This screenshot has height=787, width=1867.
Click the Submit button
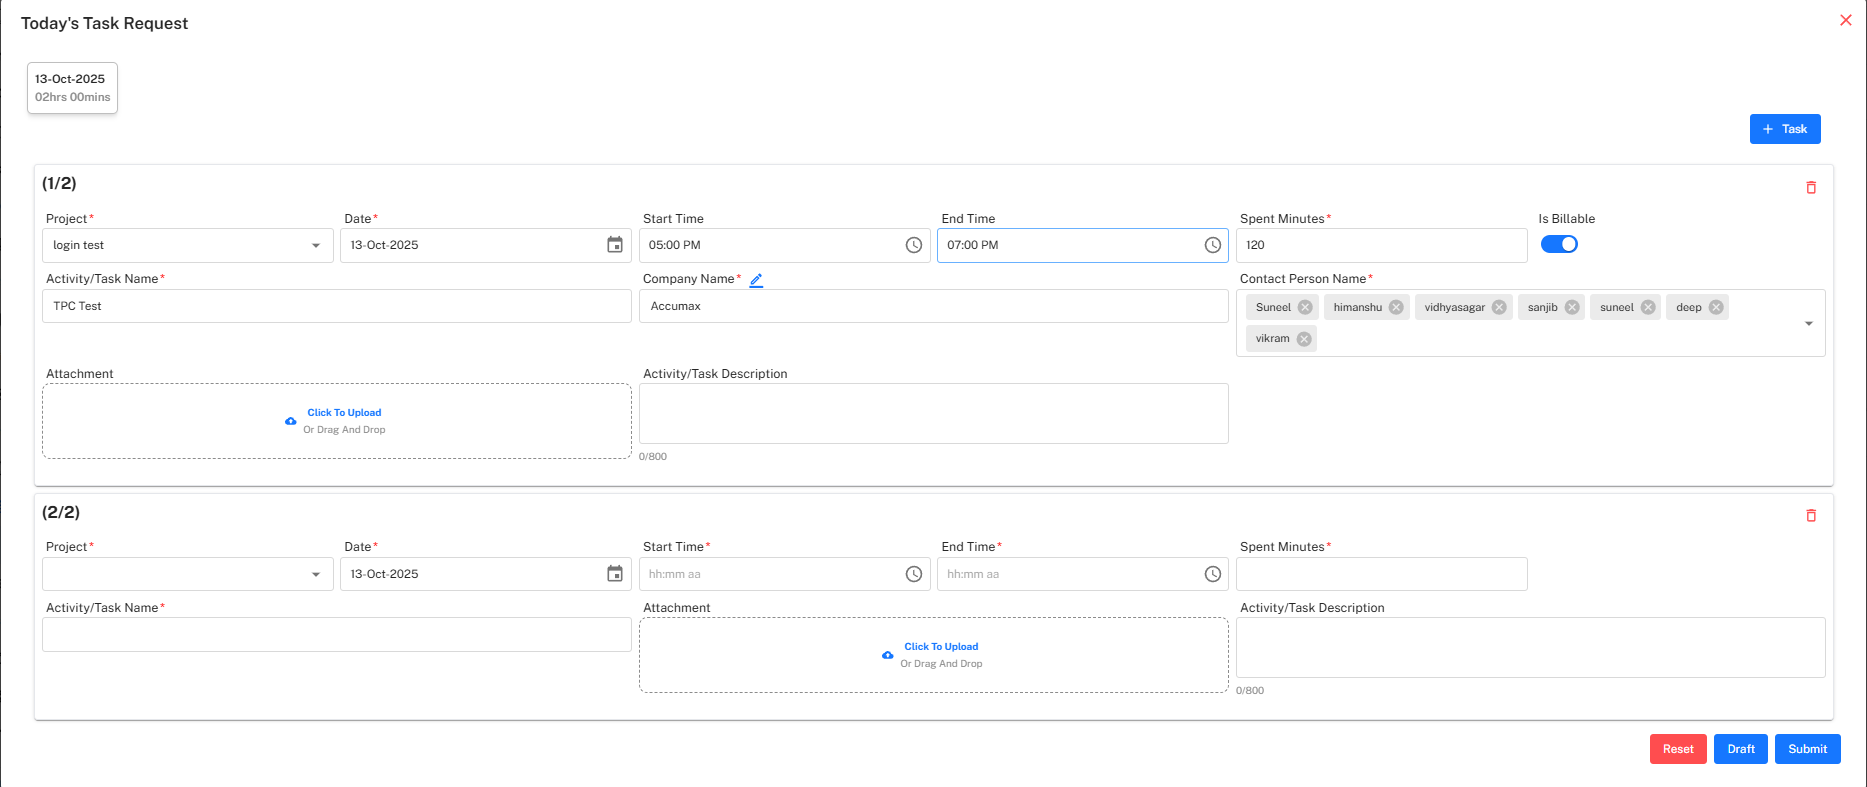tap(1807, 749)
